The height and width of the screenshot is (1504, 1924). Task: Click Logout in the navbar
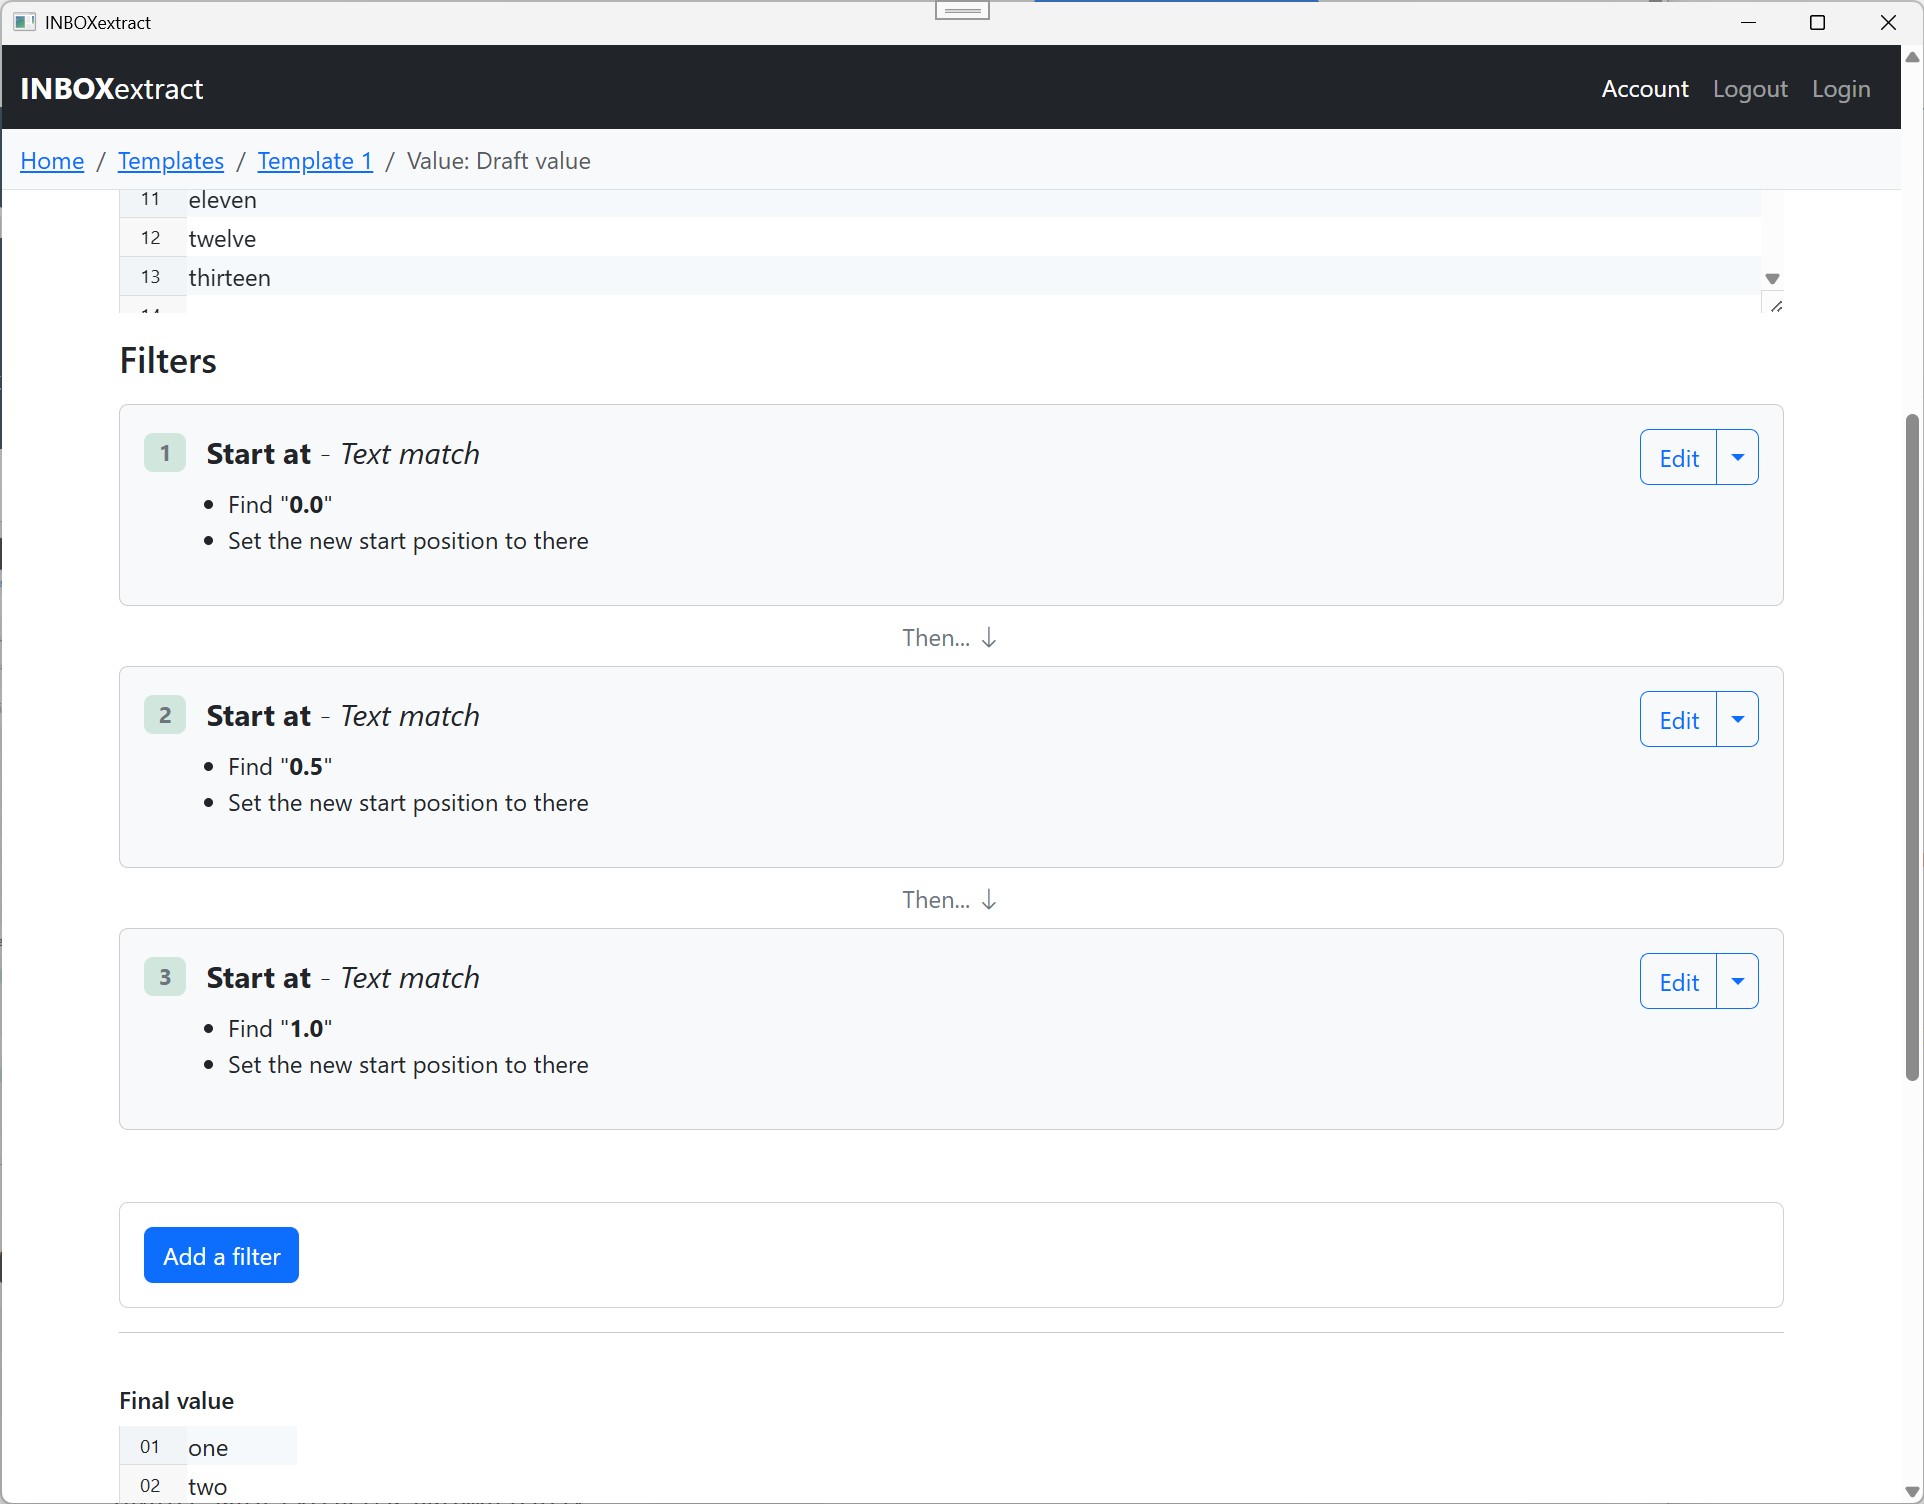pyautogui.click(x=1749, y=89)
